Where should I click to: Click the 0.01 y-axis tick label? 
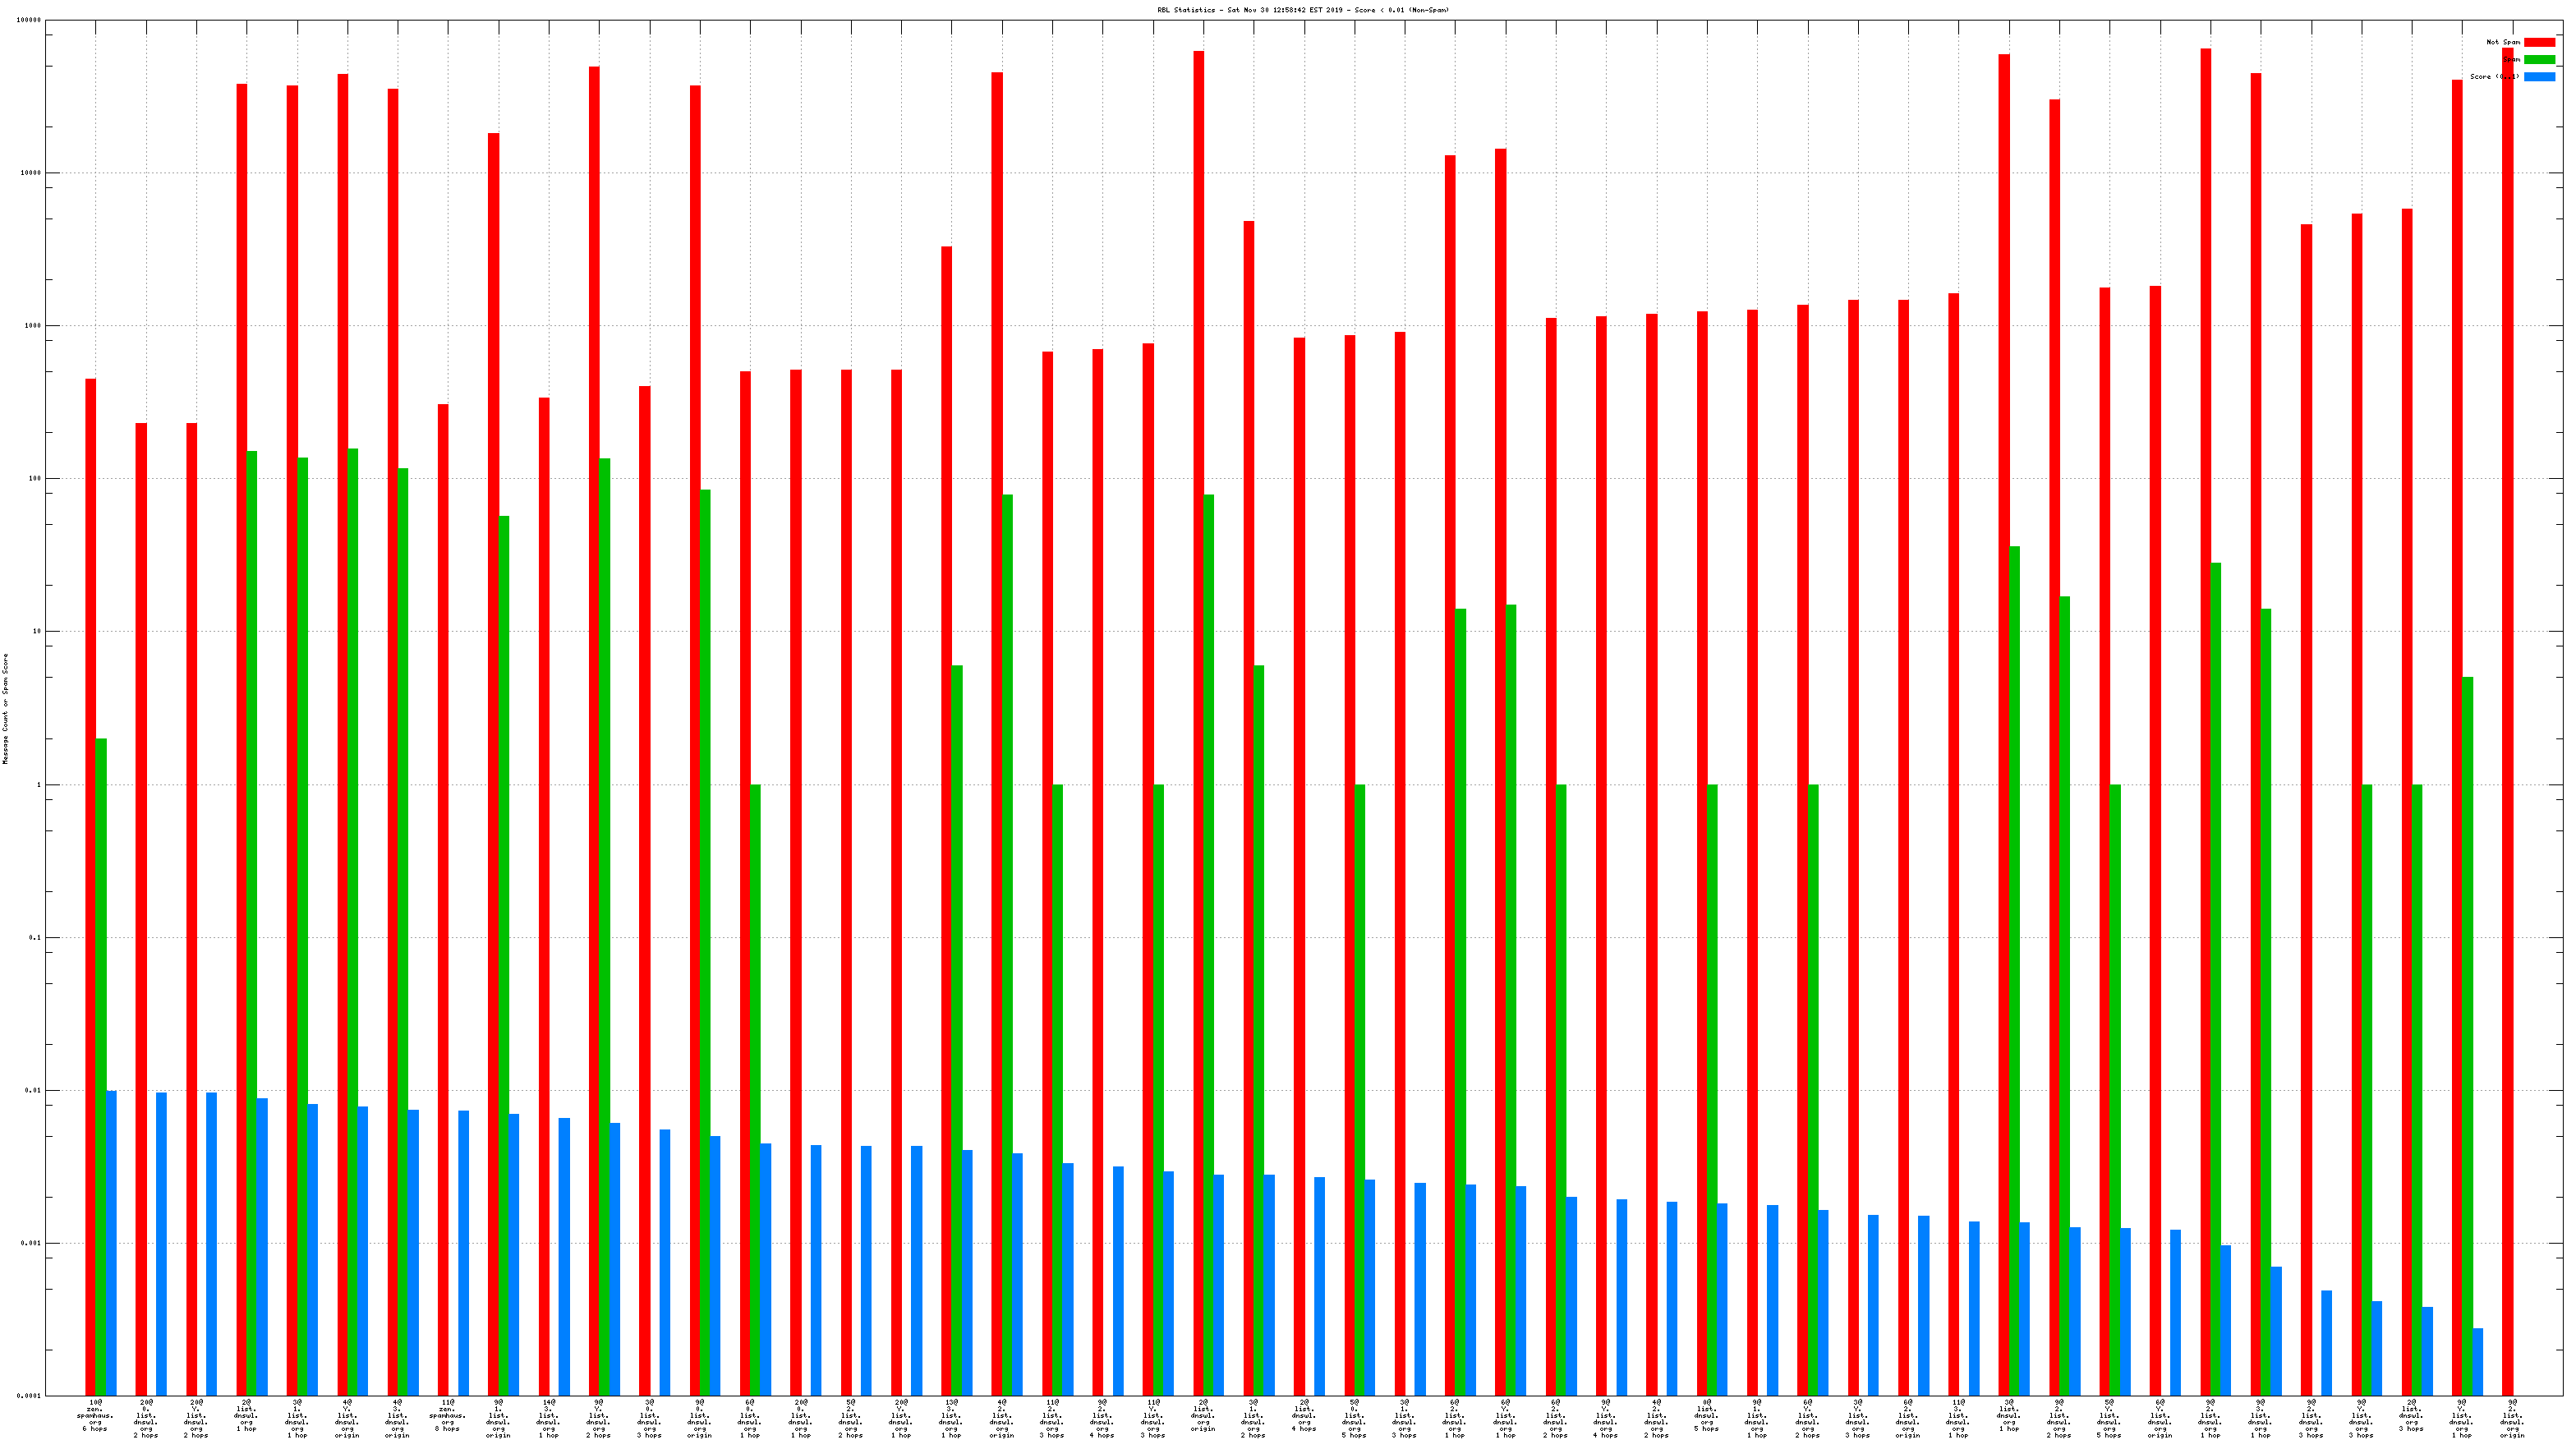(x=33, y=1091)
